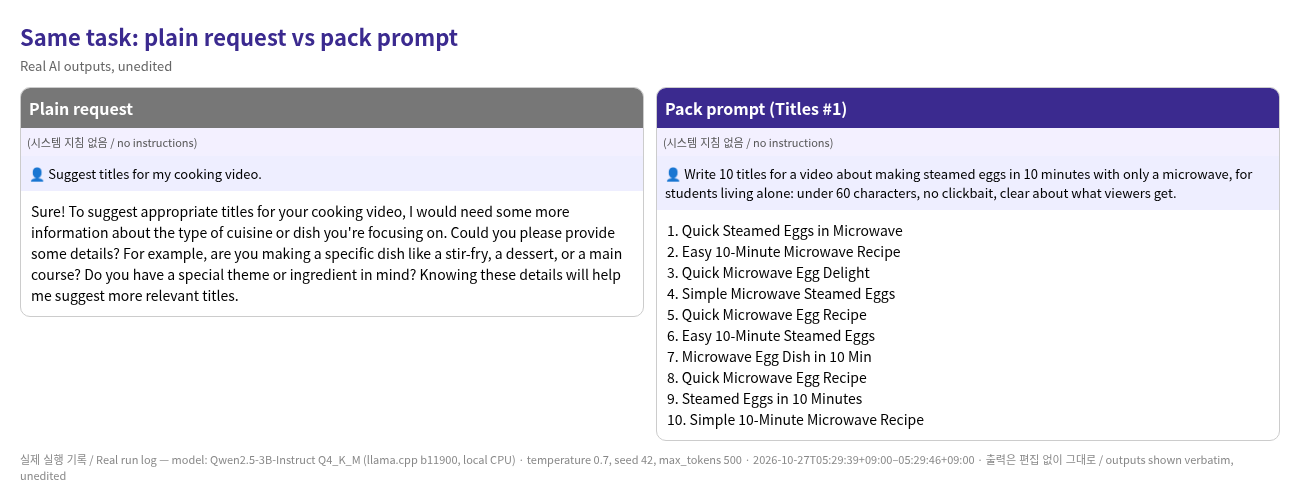The height and width of the screenshot is (500, 1300).
Task: Select title 2 'Easy 10-Minute Microwave Recipe'
Action: [783, 252]
